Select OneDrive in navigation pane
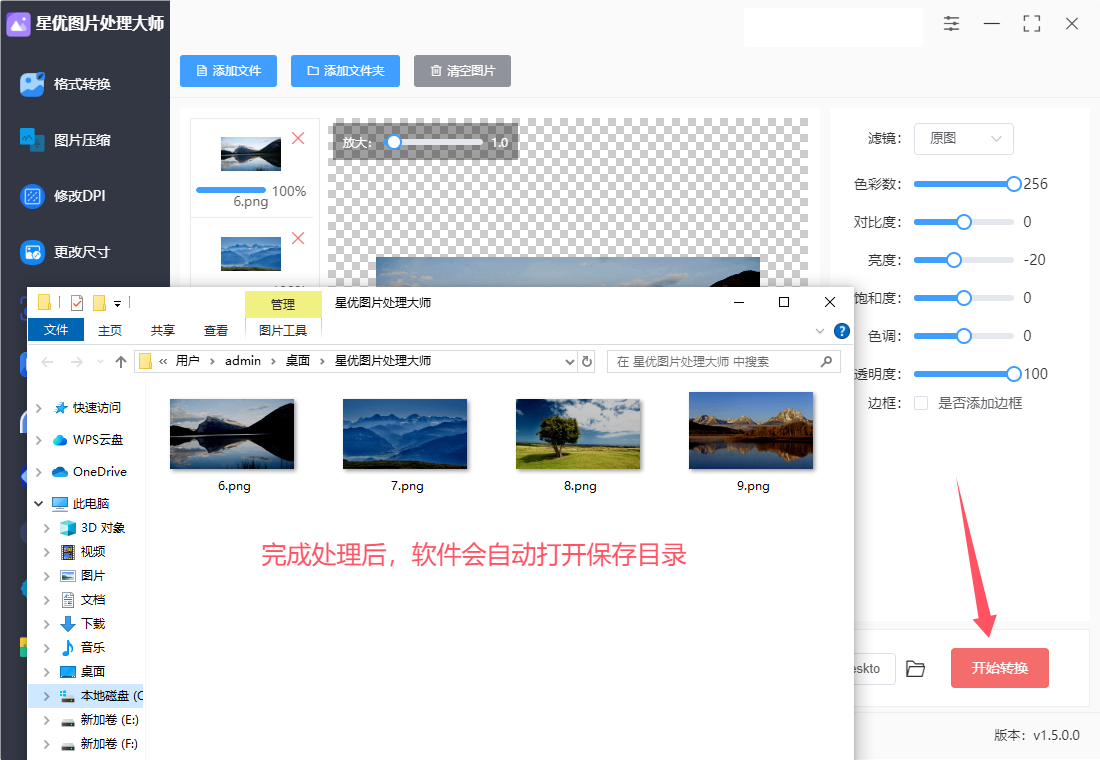This screenshot has height=760, width=1100. click(x=90, y=472)
